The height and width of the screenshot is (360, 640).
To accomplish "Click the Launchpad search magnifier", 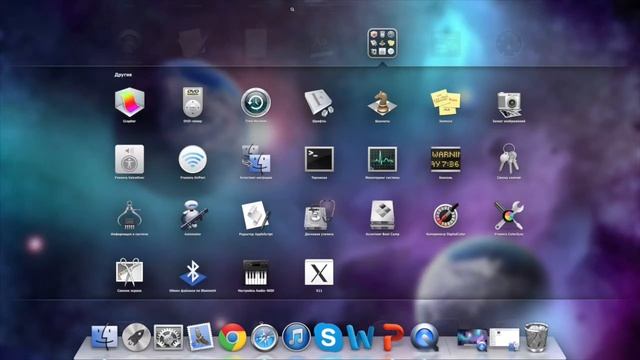I will coord(292,9).
